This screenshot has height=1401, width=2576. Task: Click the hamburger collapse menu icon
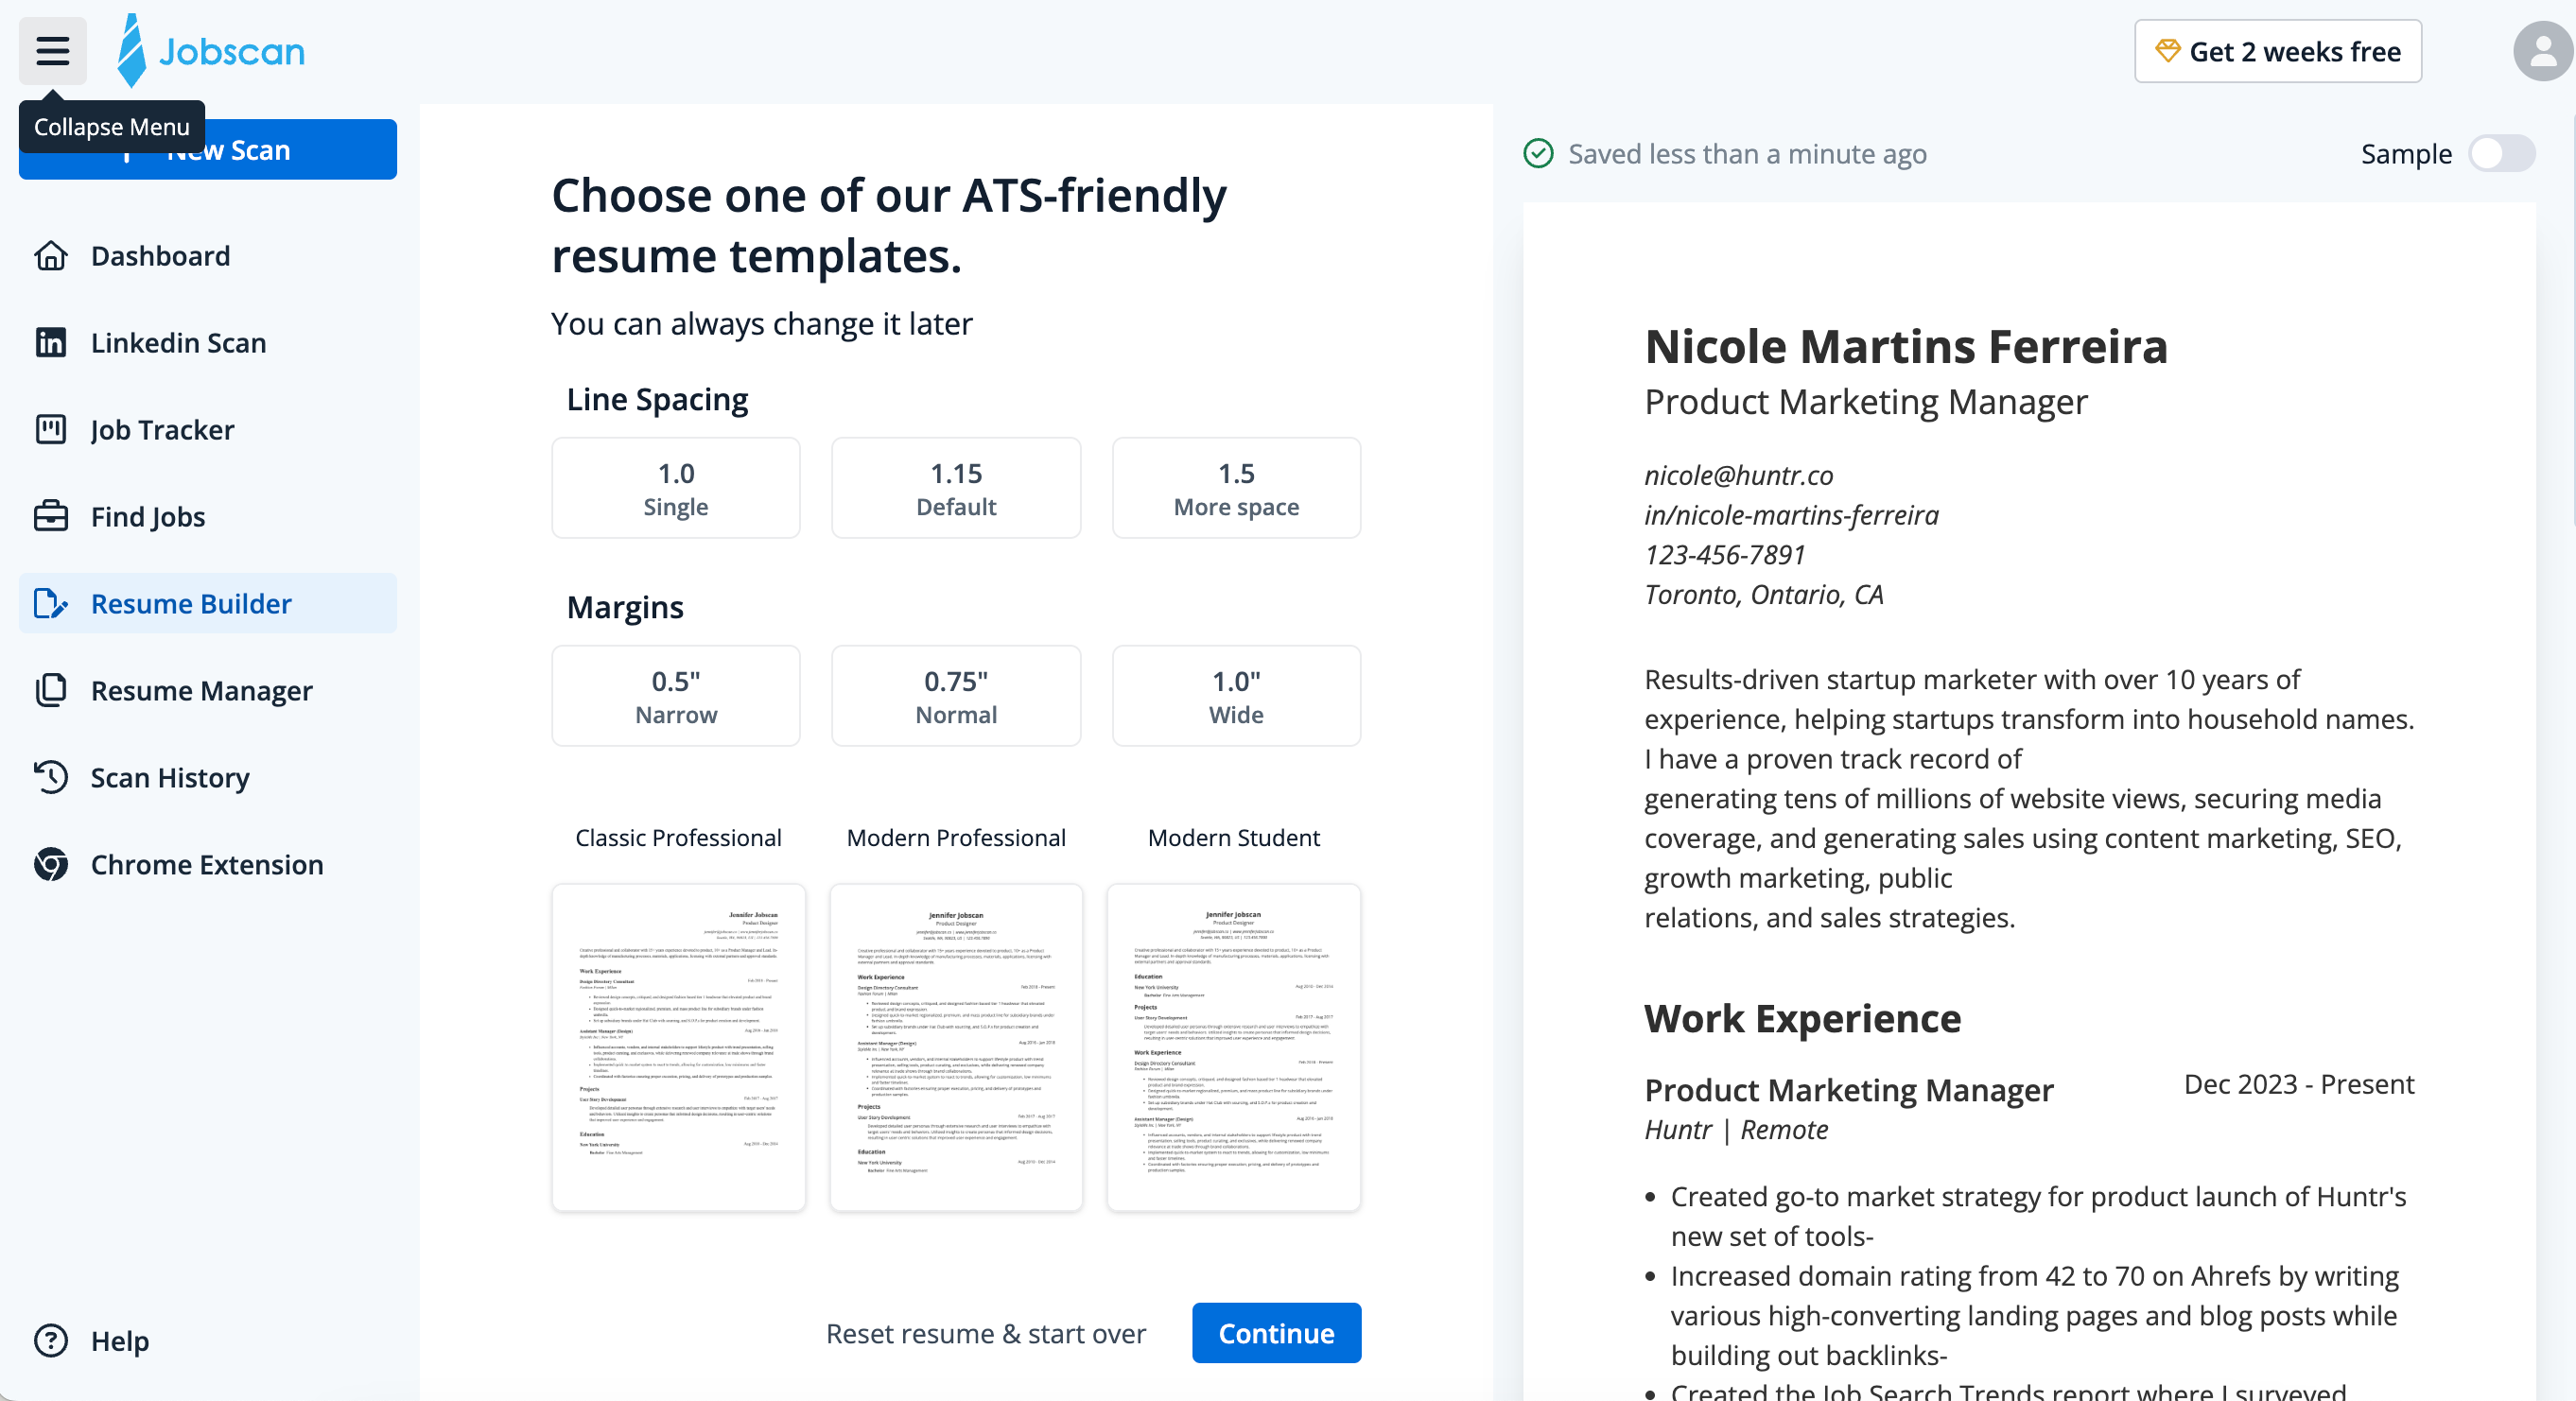tap(52, 51)
